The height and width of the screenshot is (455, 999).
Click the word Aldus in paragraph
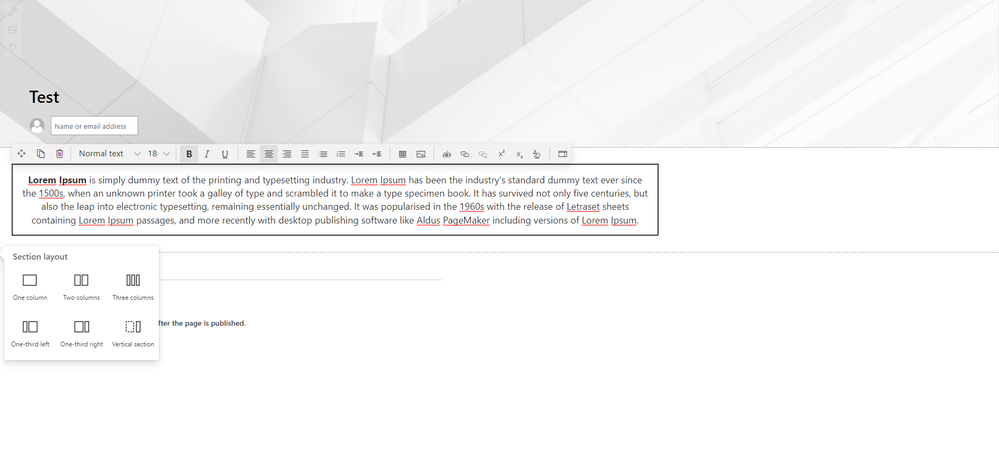pos(428,220)
